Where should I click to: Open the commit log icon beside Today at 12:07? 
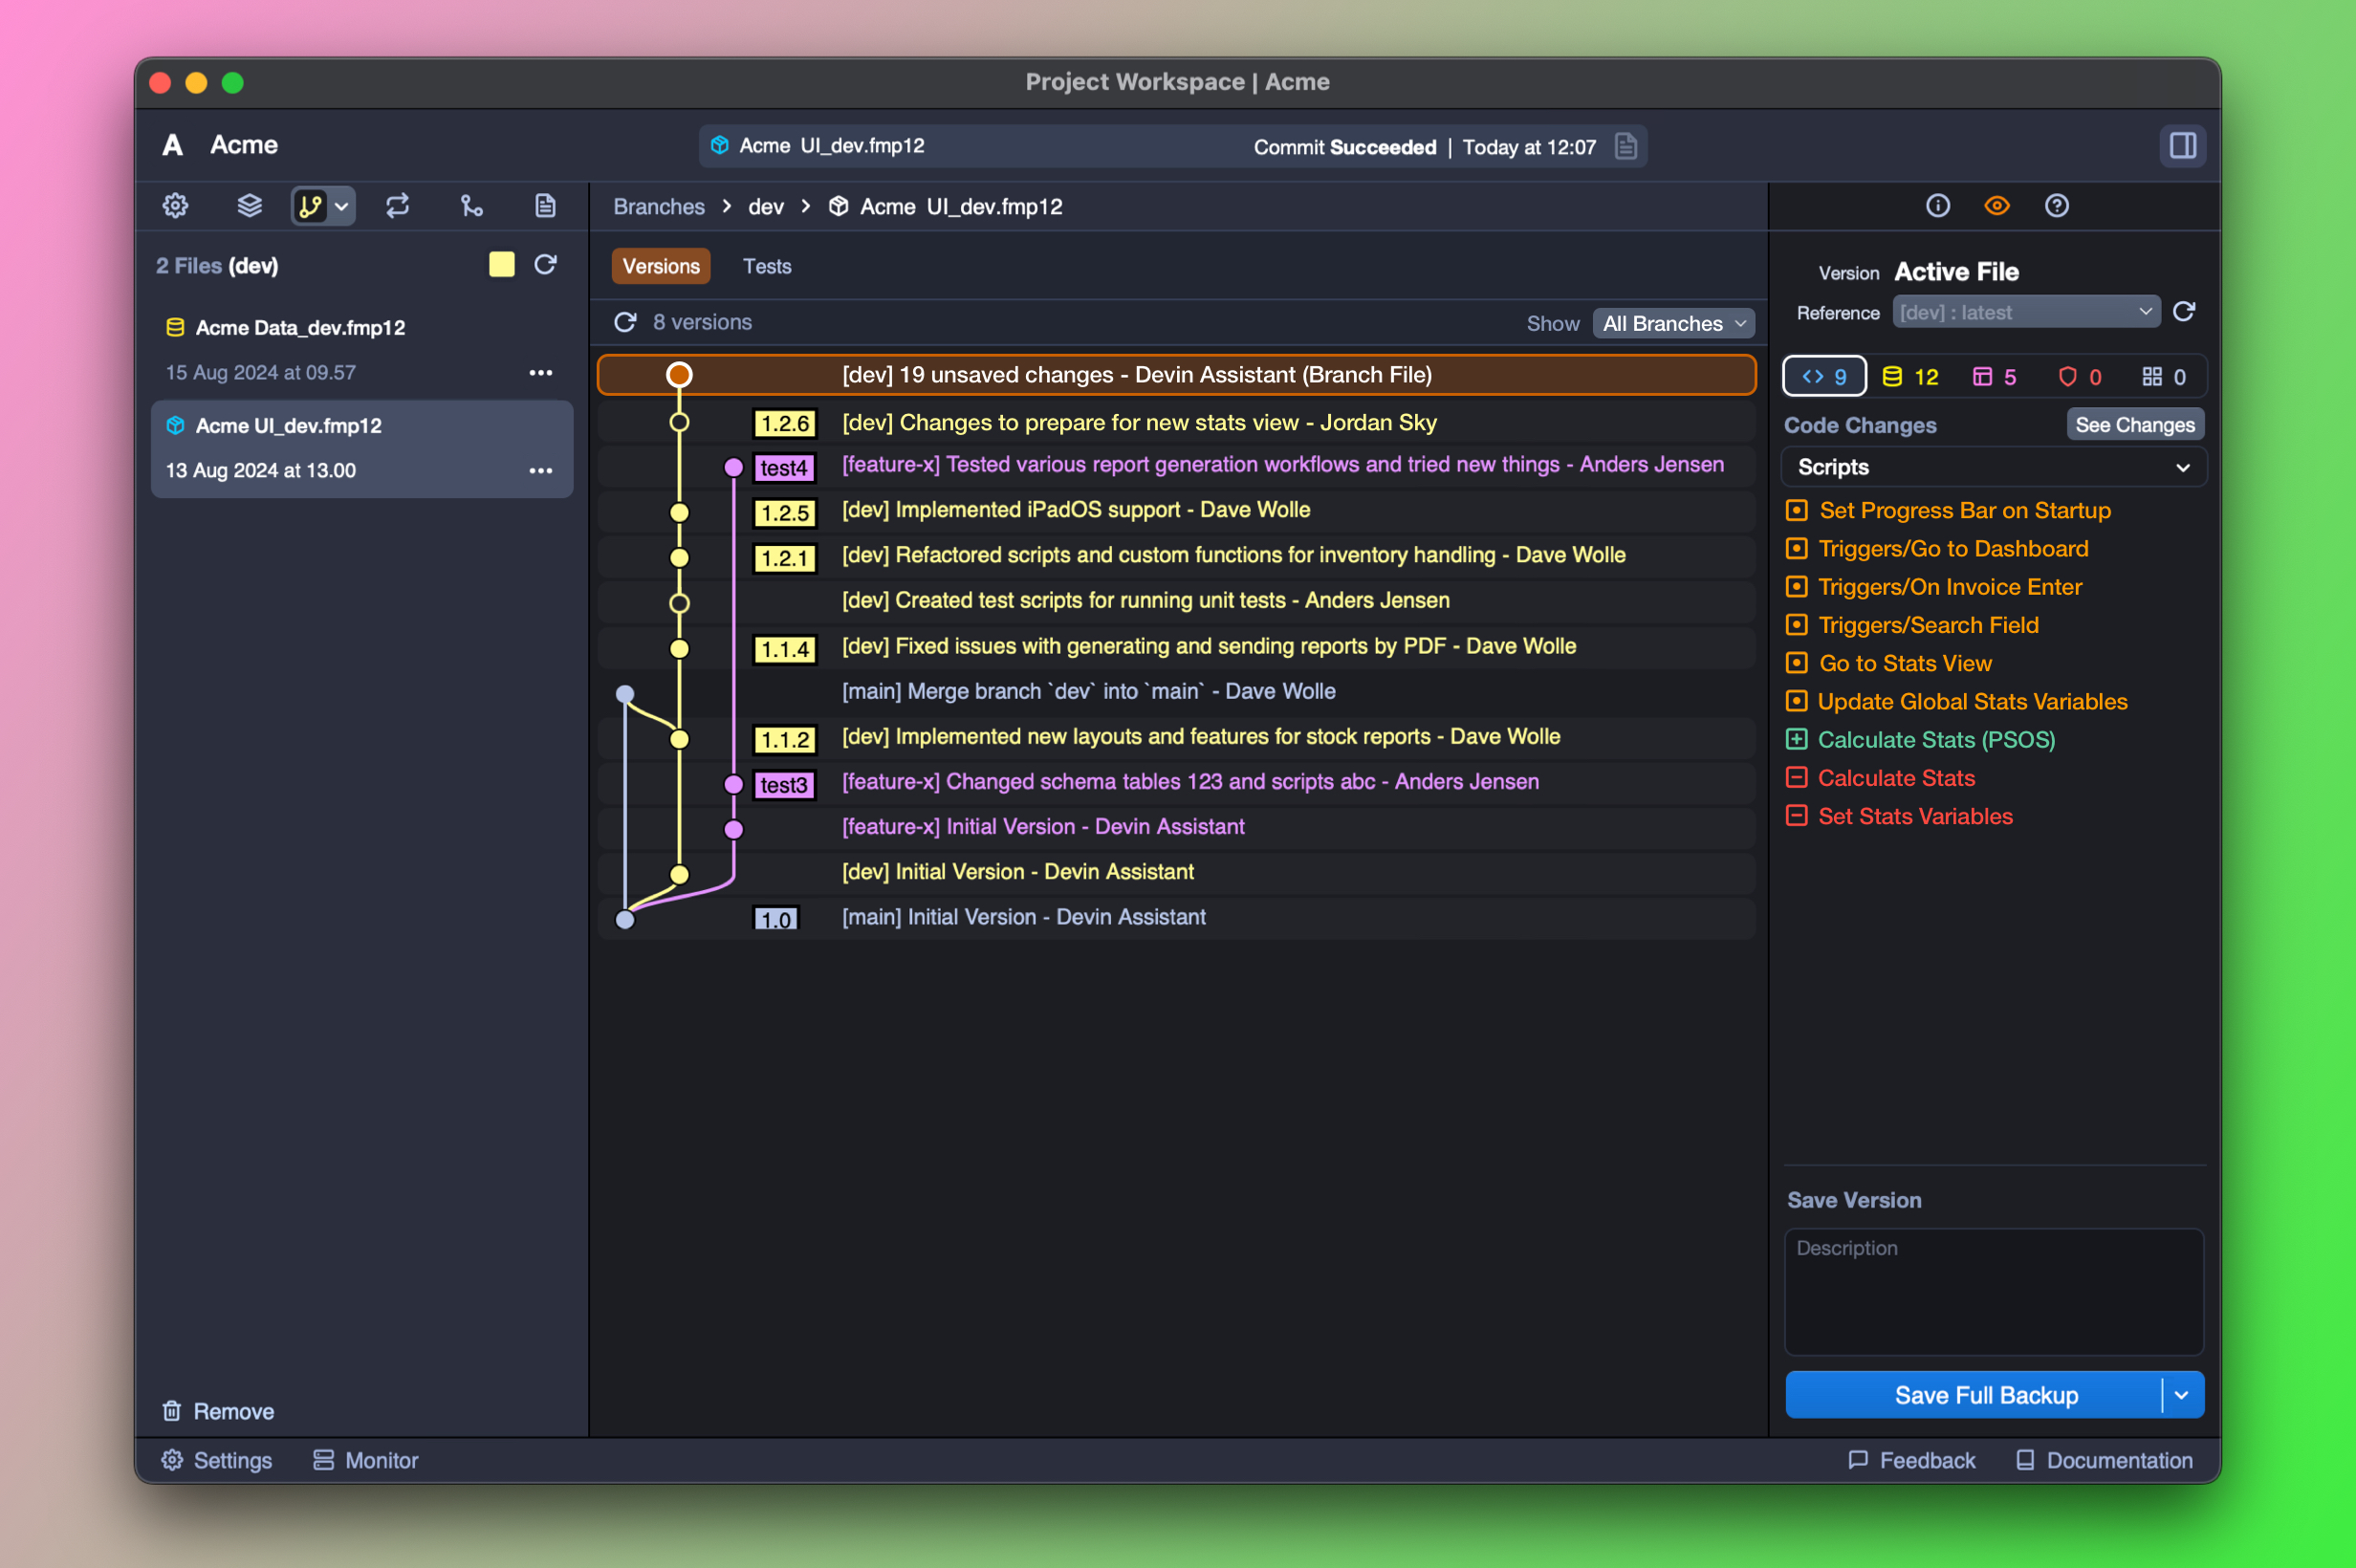(1626, 147)
